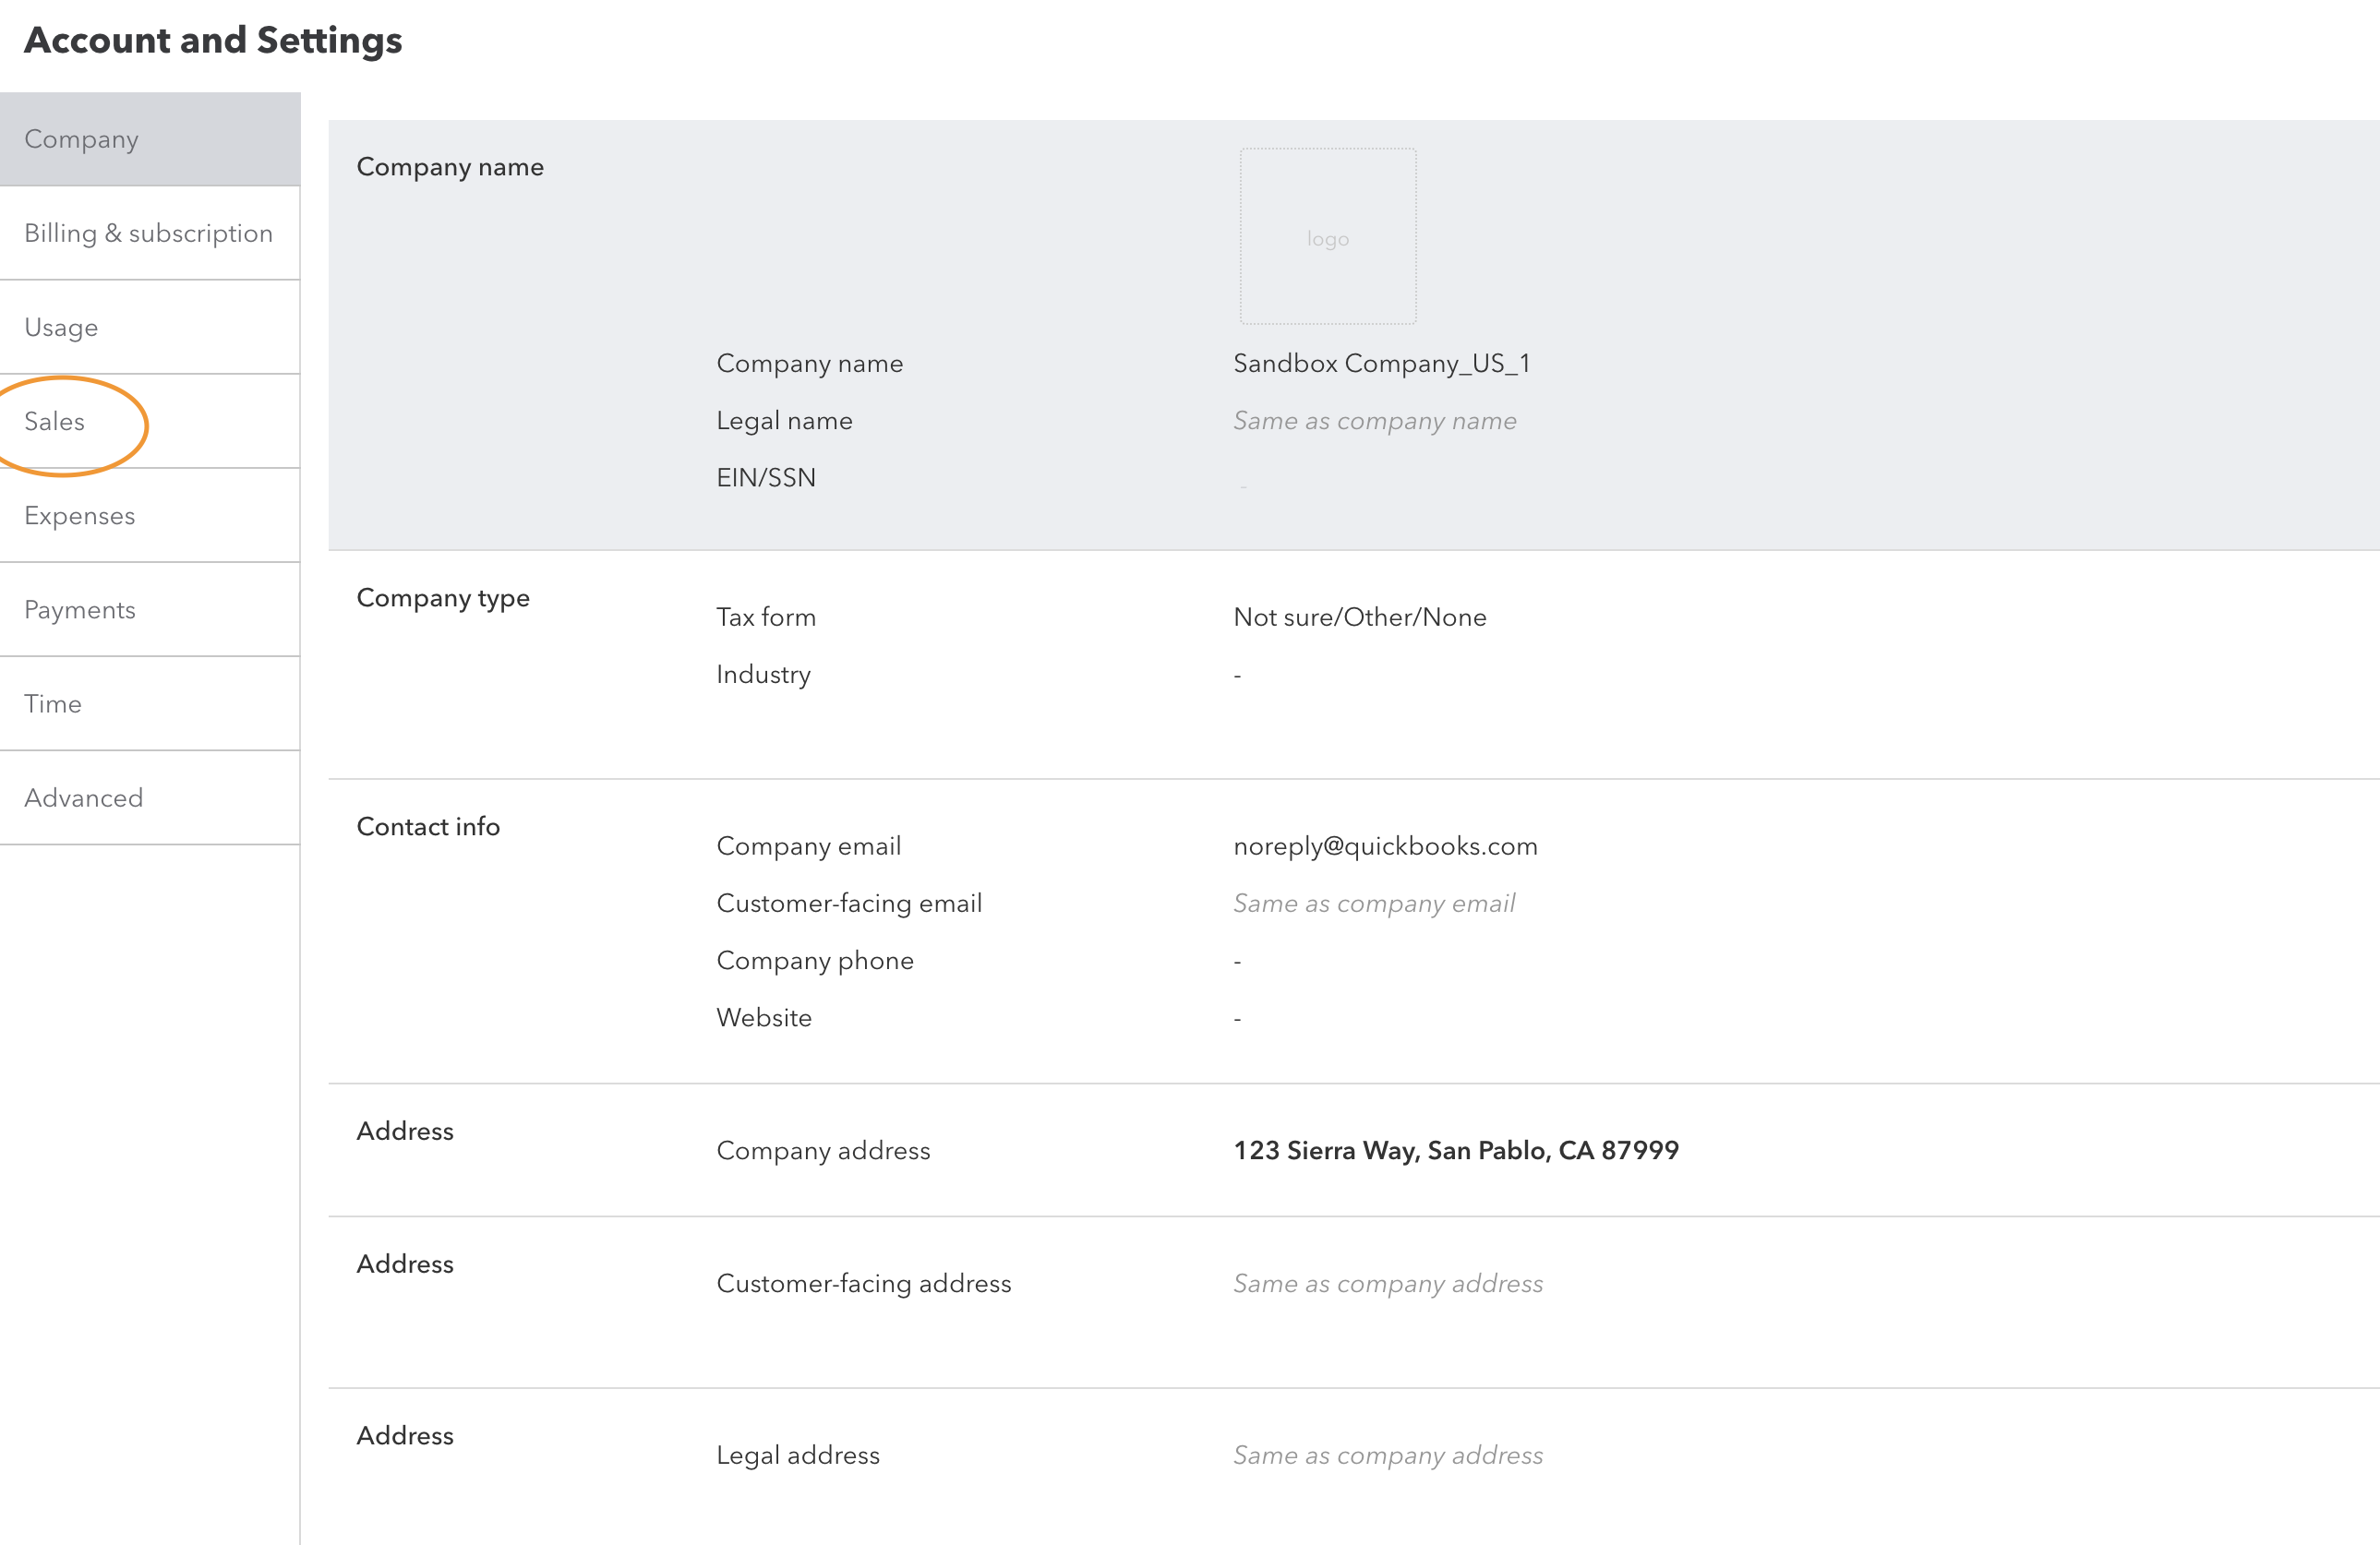2380x1545 pixels.
Task: Click Tax form value Not sure/Other/None
Action: click(1359, 617)
